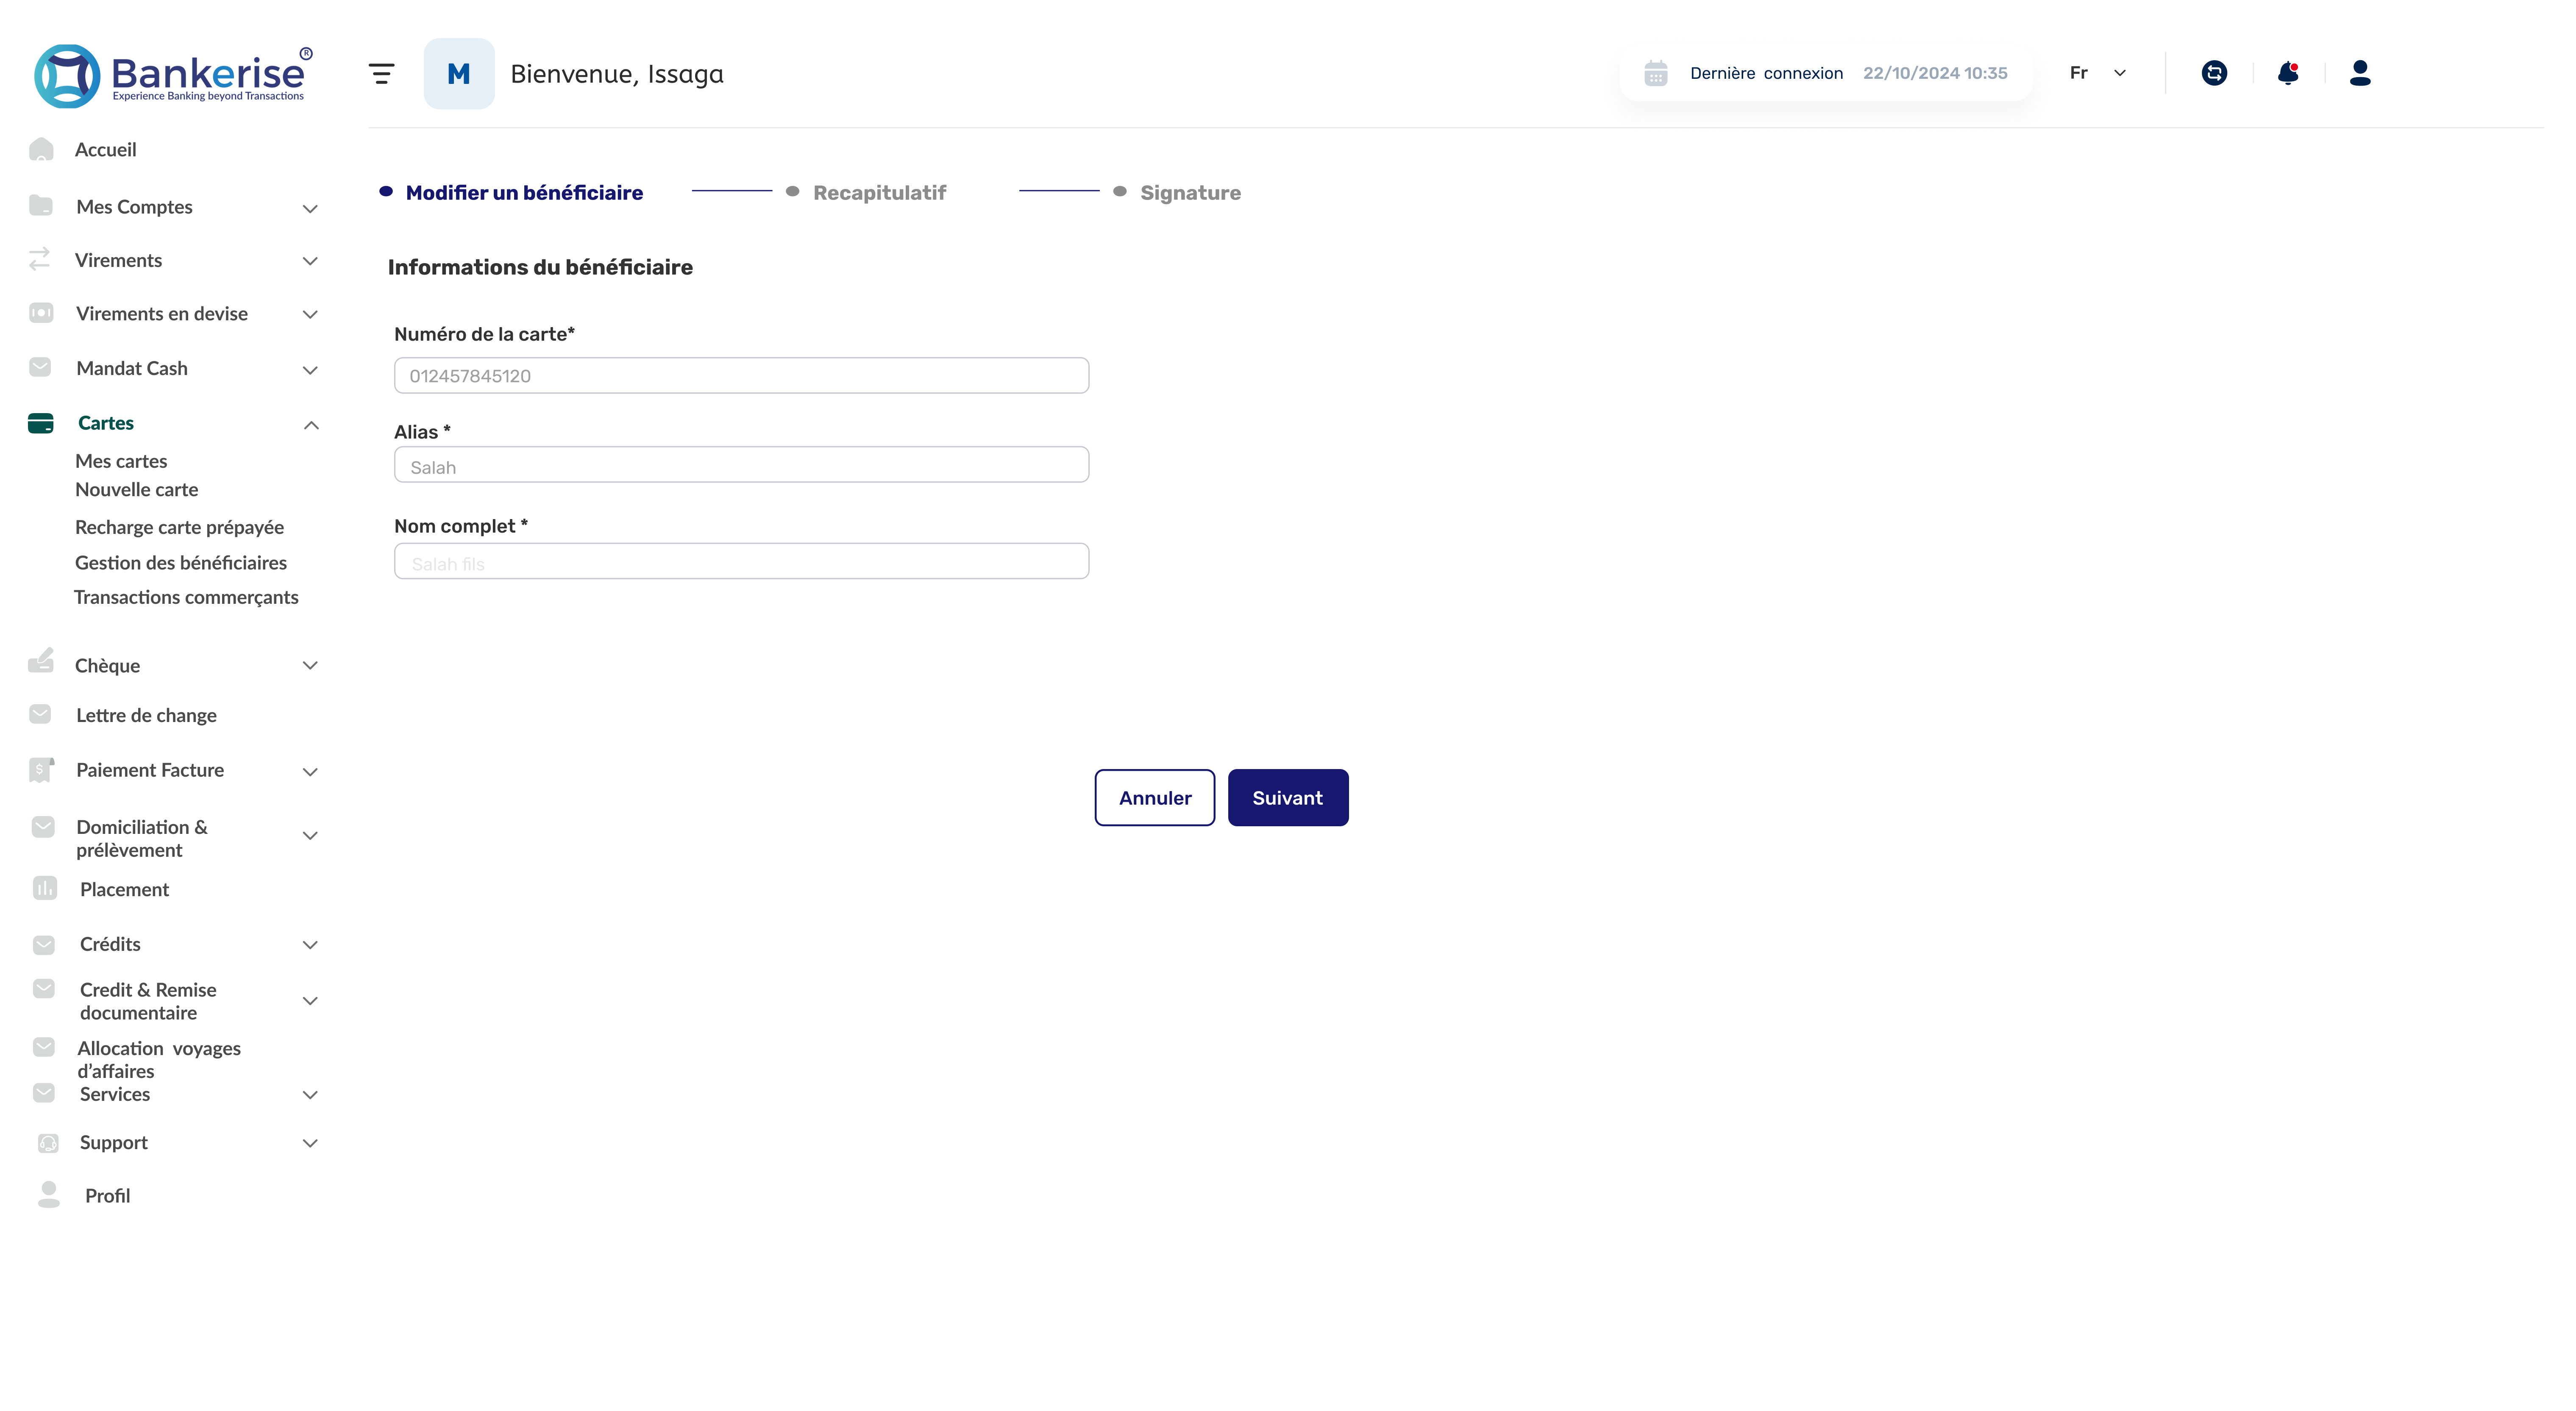Click the refresh sync icon in header
Viewport: 2576px width, 1411px height.
coord(2214,73)
